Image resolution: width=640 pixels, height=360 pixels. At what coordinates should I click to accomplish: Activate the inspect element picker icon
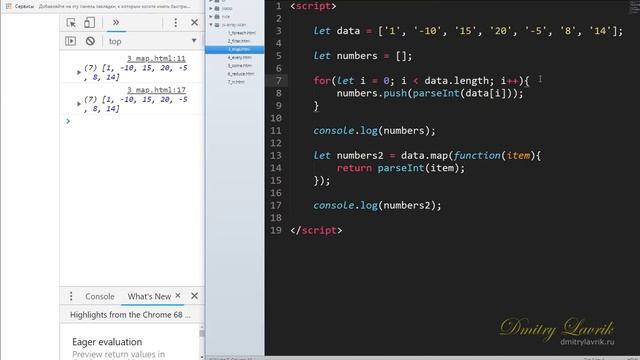tap(71, 22)
